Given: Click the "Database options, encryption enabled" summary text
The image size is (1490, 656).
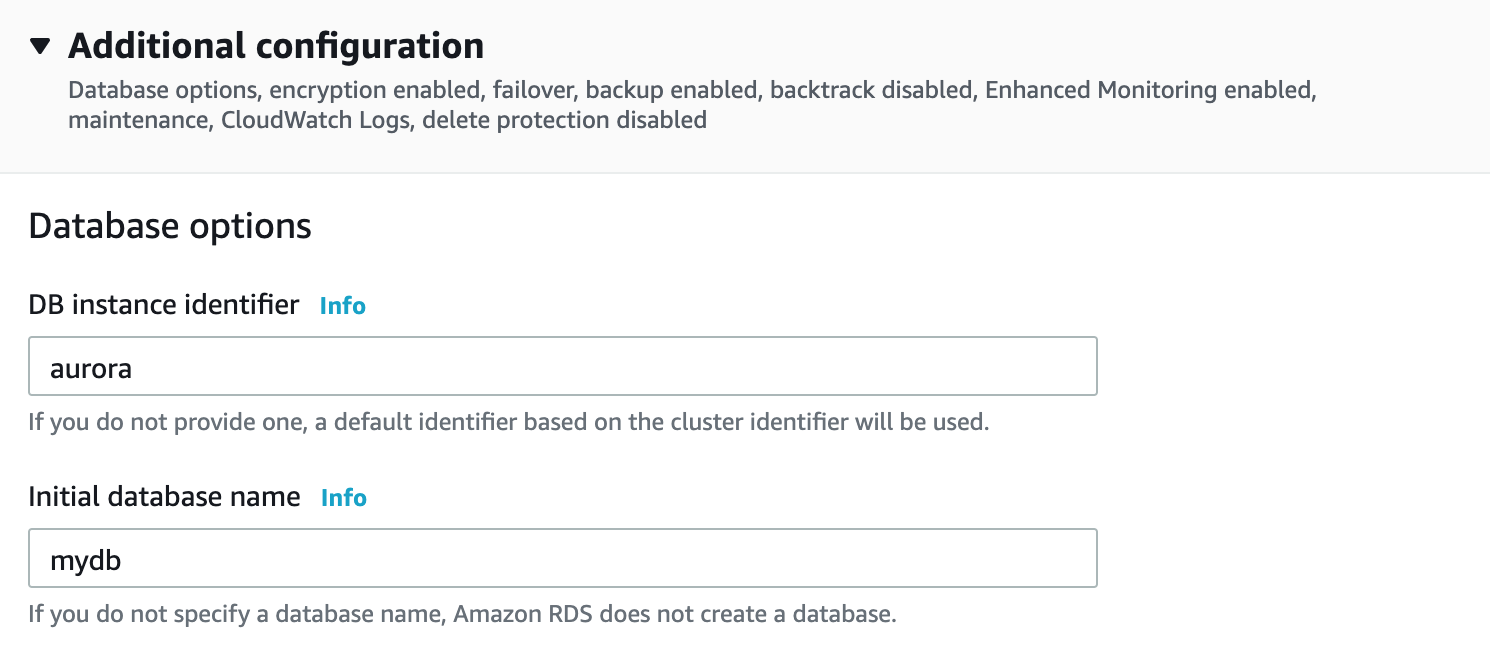Looking at the screenshot, I should pos(274,90).
